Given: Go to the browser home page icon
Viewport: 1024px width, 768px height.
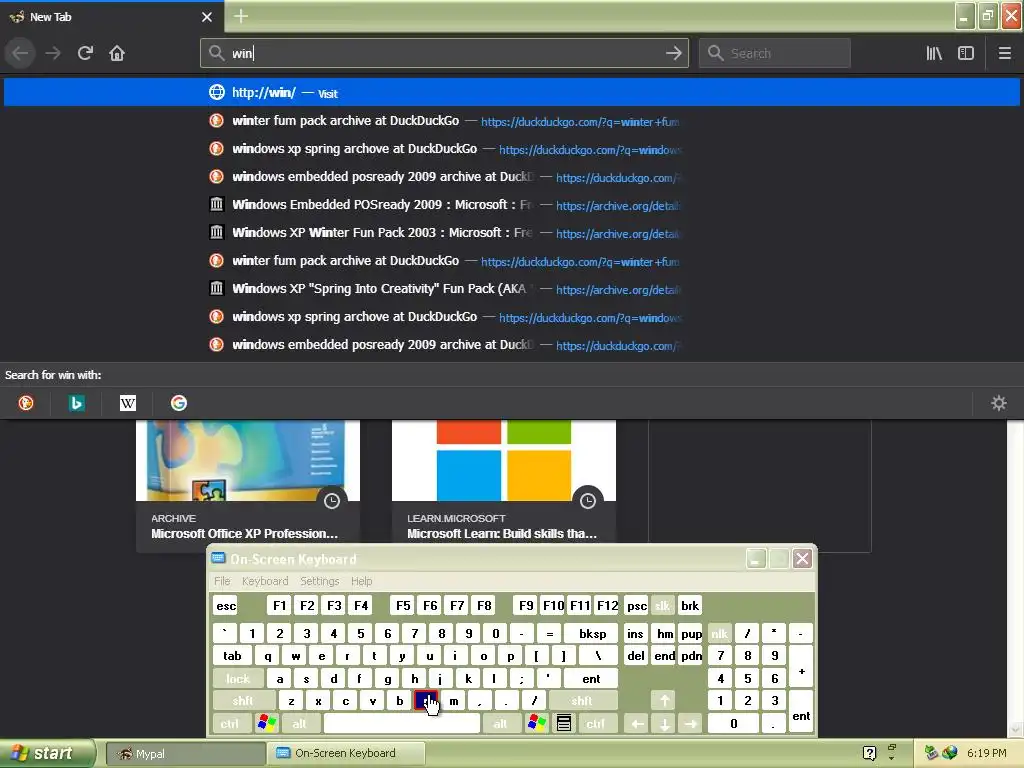Looking at the screenshot, I should [117, 53].
